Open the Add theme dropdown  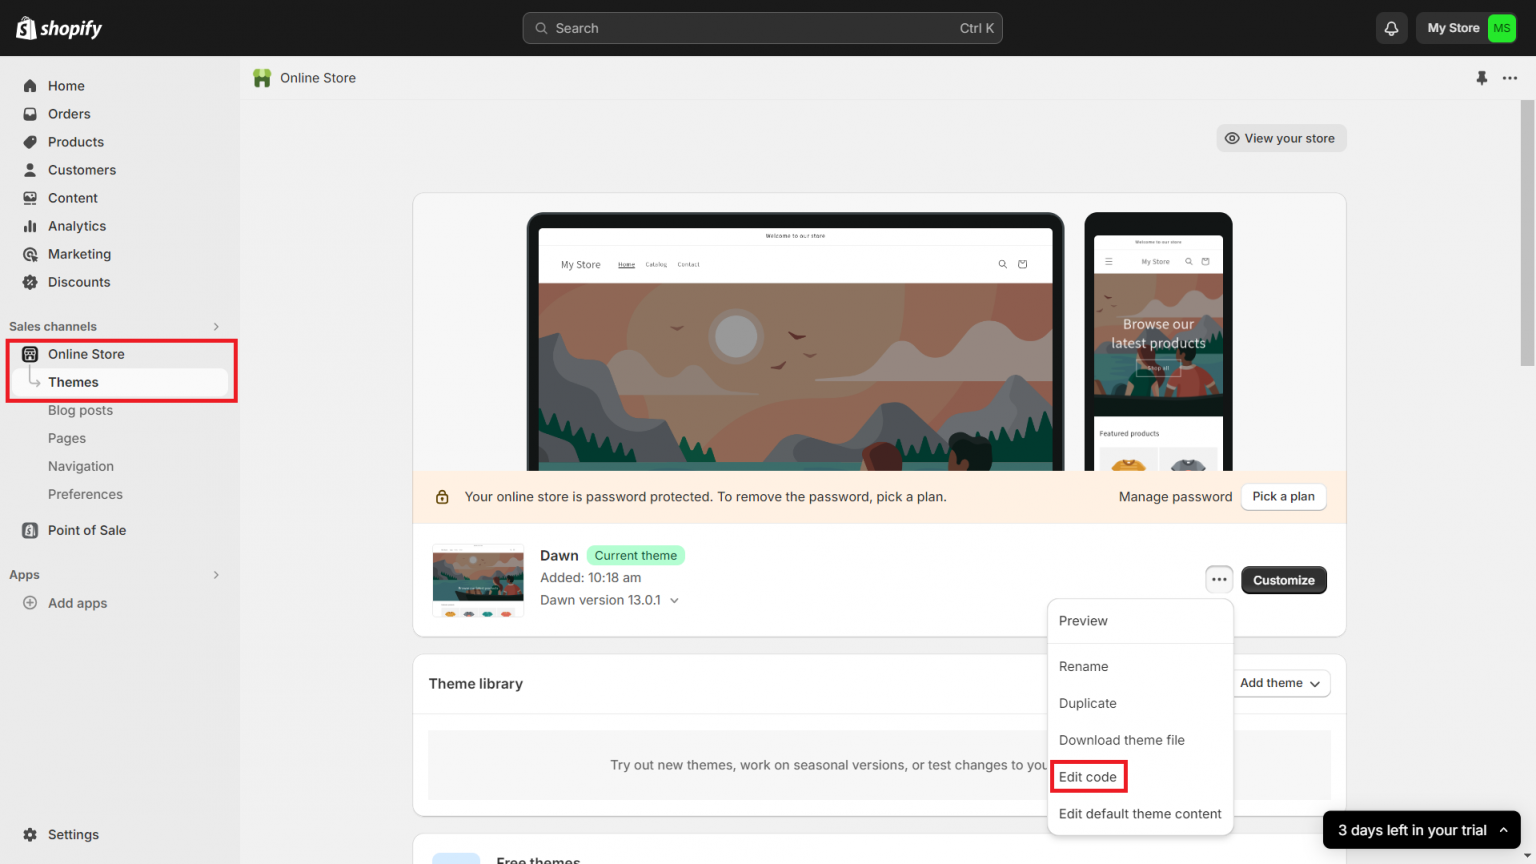tap(1280, 683)
